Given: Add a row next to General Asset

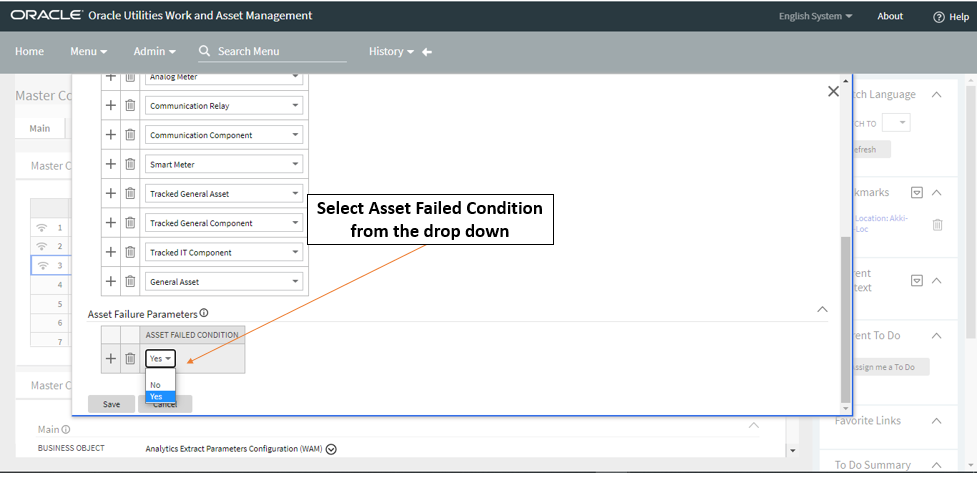Looking at the screenshot, I should (x=111, y=281).
